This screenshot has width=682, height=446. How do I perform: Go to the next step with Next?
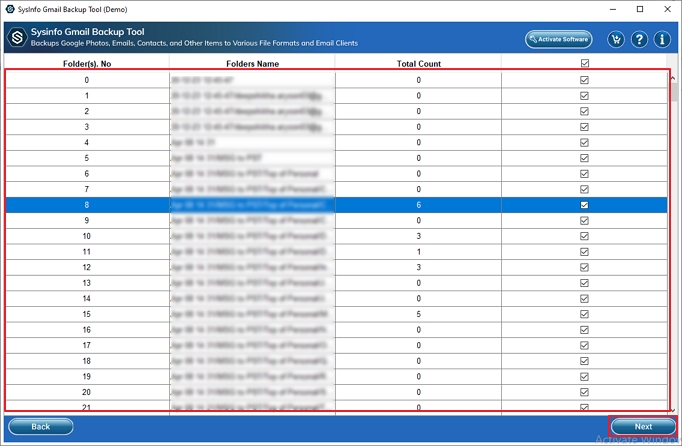click(643, 426)
